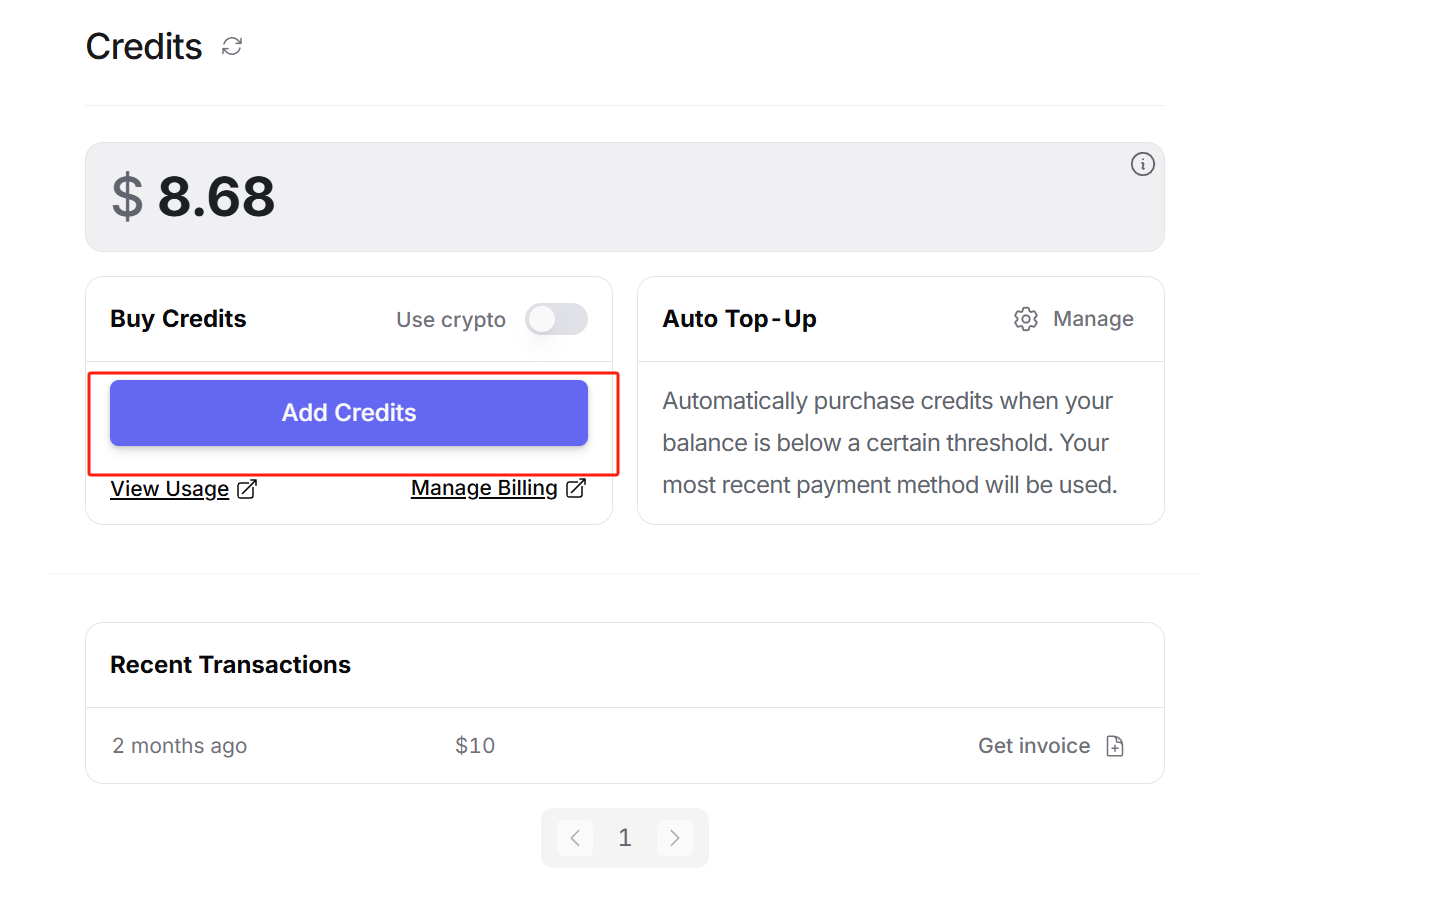
Task: Enable the Use crypto toggle
Action: coord(556,319)
